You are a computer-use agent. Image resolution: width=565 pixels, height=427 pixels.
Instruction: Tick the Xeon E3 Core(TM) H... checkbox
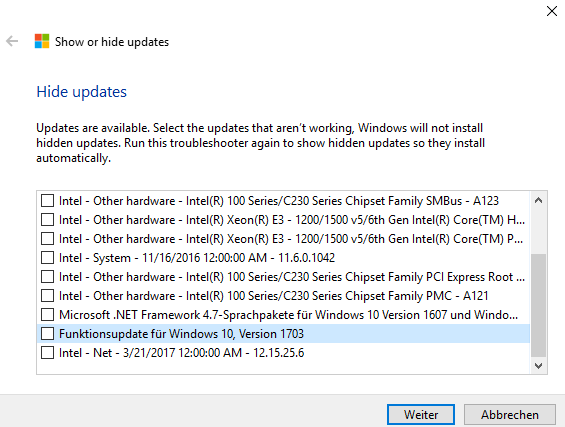pyautogui.click(x=47, y=220)
